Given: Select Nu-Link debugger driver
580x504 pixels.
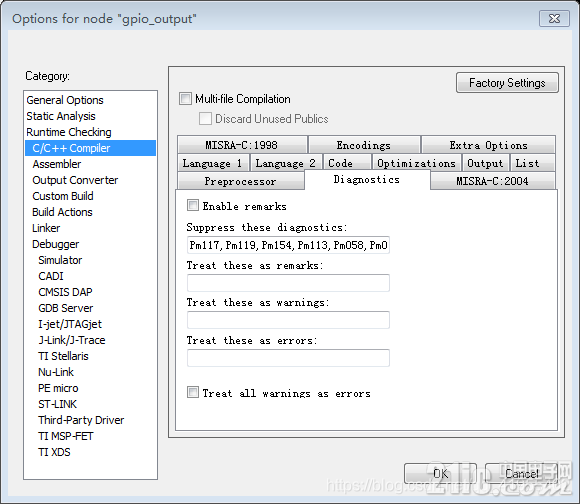Looking at the screenshot, I should pos(56,372).
